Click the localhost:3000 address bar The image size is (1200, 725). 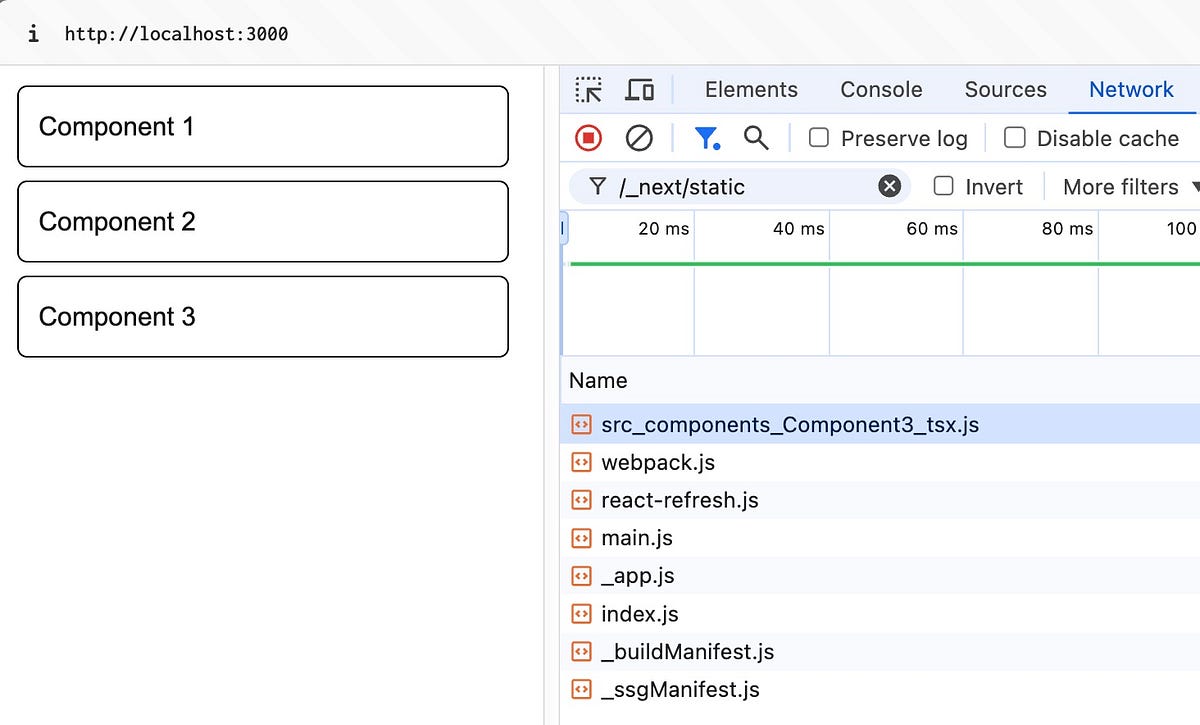(x=177, y=32)
